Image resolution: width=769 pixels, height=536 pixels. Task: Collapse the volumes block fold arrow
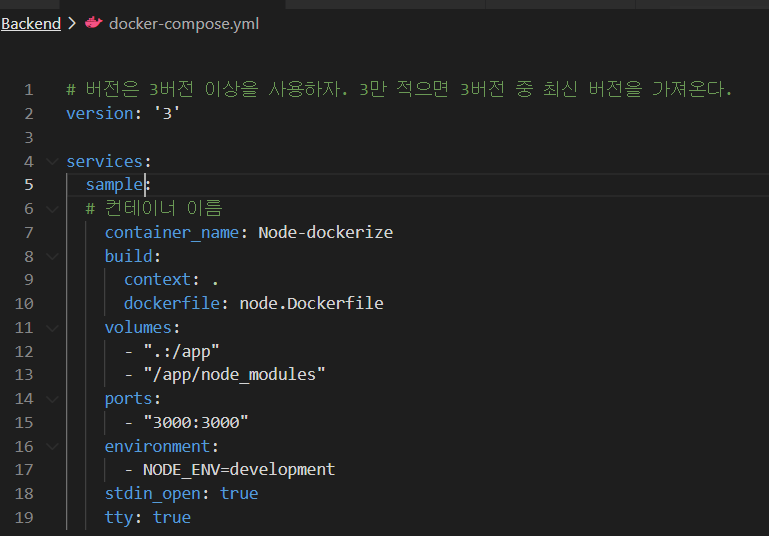tap(52, 328)
